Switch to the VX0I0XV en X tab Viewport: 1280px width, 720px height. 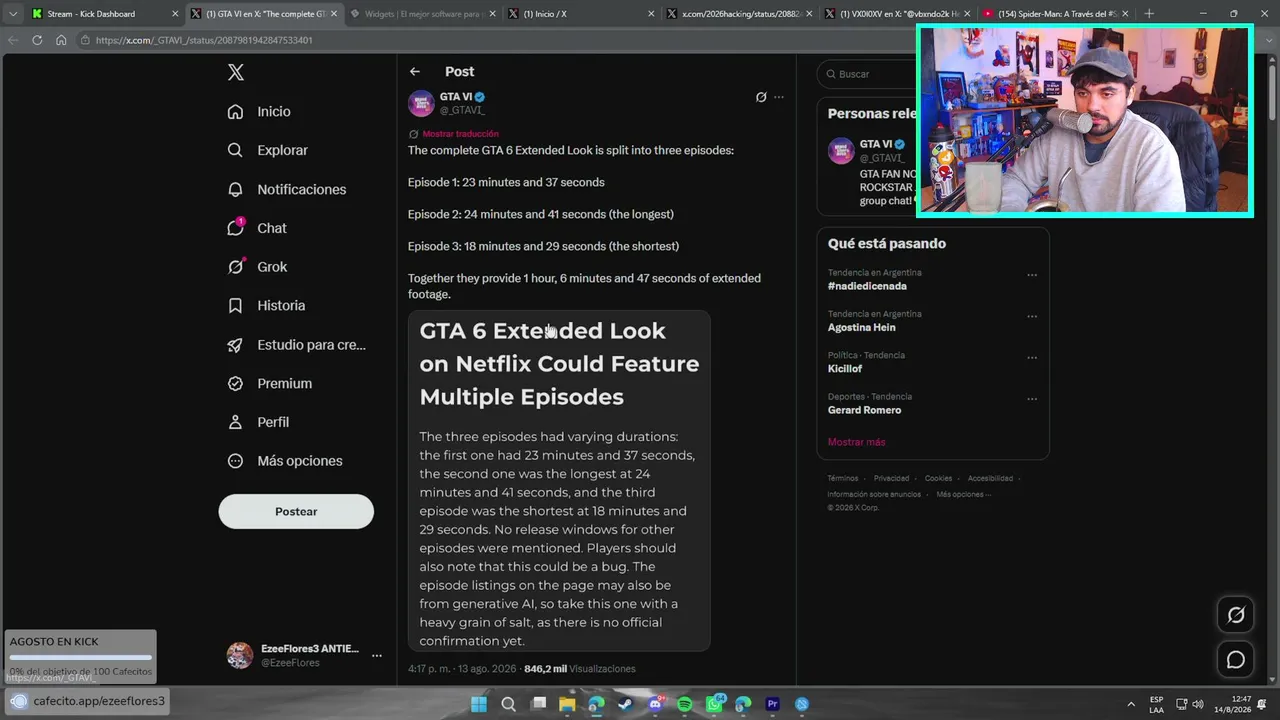pyautogui.click(x=896, y=14)
